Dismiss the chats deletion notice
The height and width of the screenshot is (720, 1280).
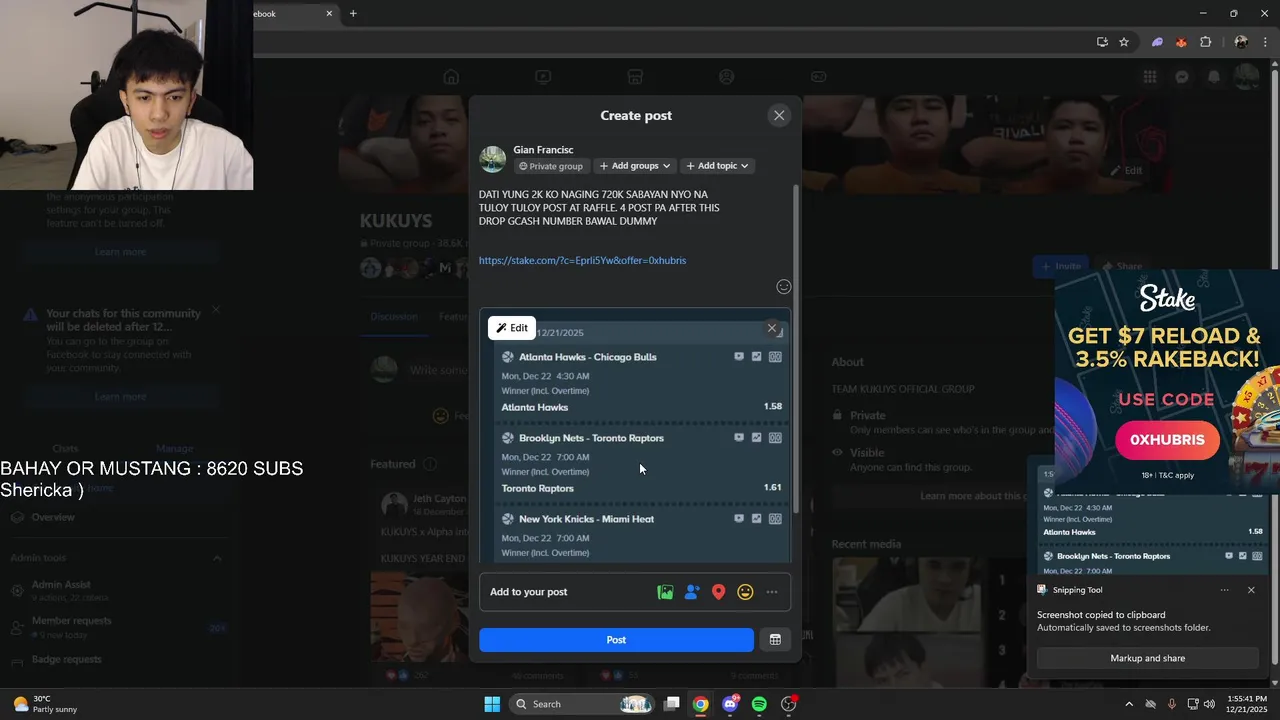[216, 311]
